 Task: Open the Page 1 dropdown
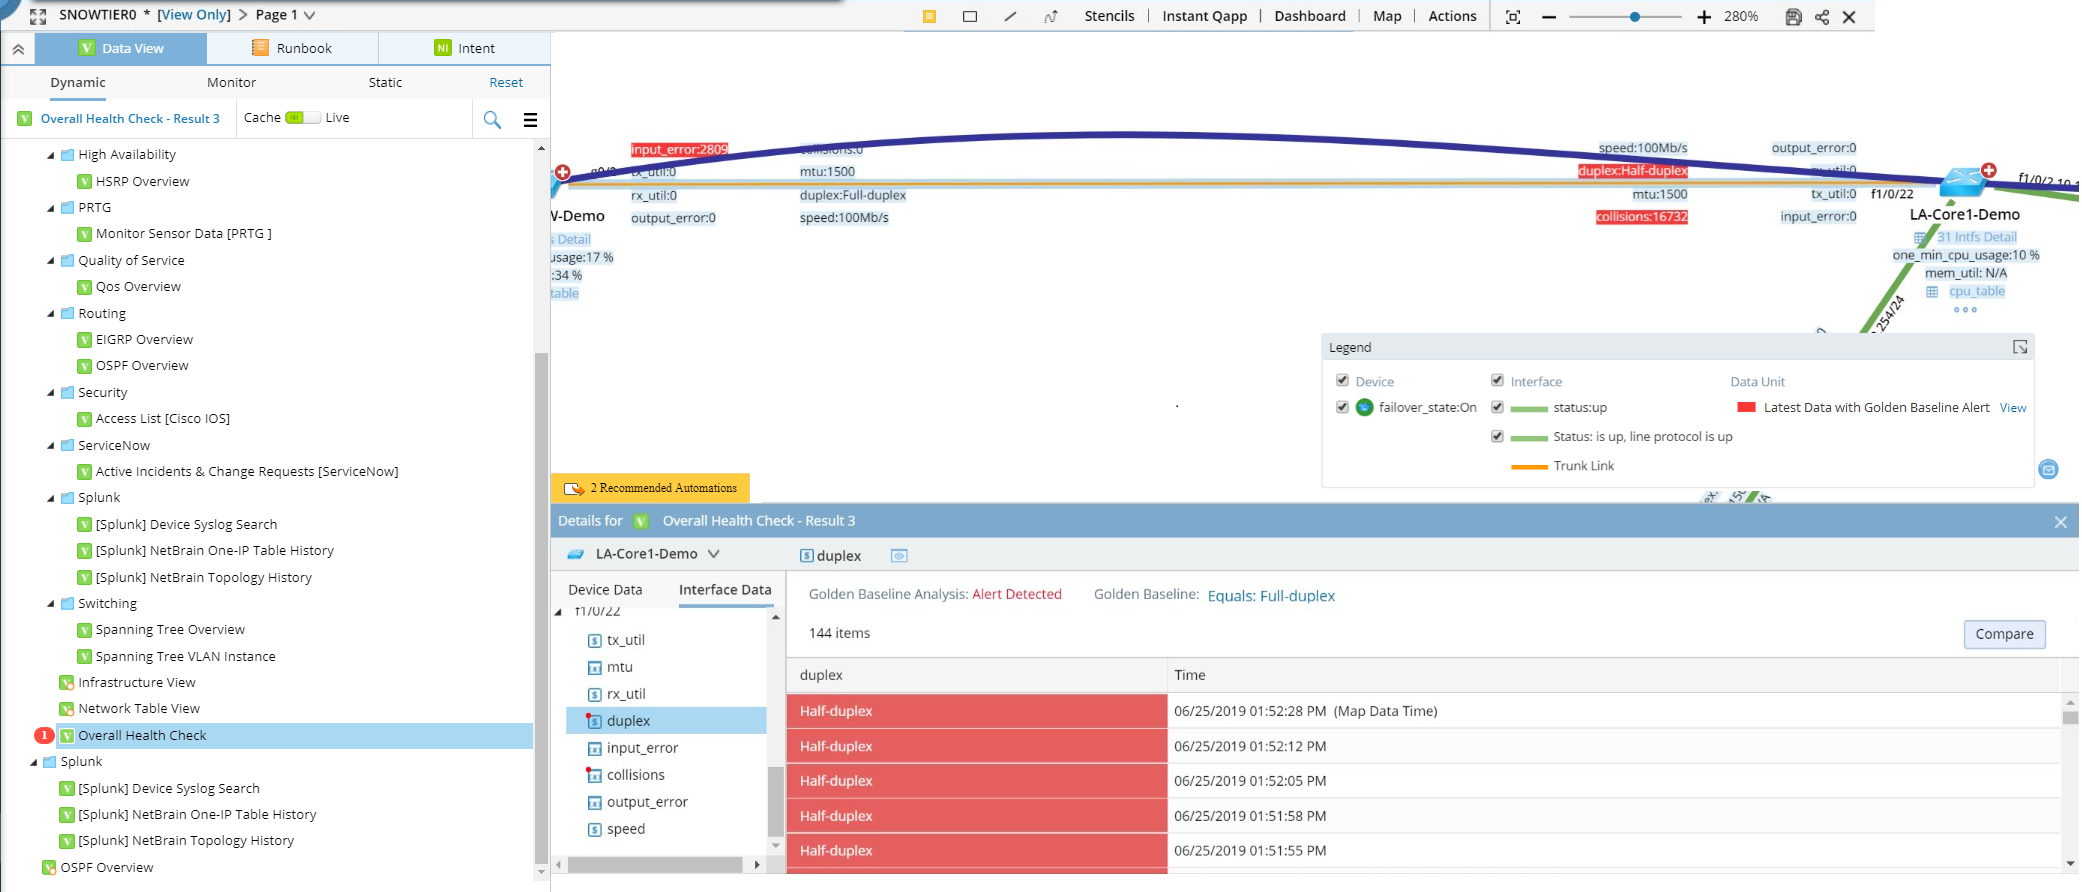[x=309, y=15]
